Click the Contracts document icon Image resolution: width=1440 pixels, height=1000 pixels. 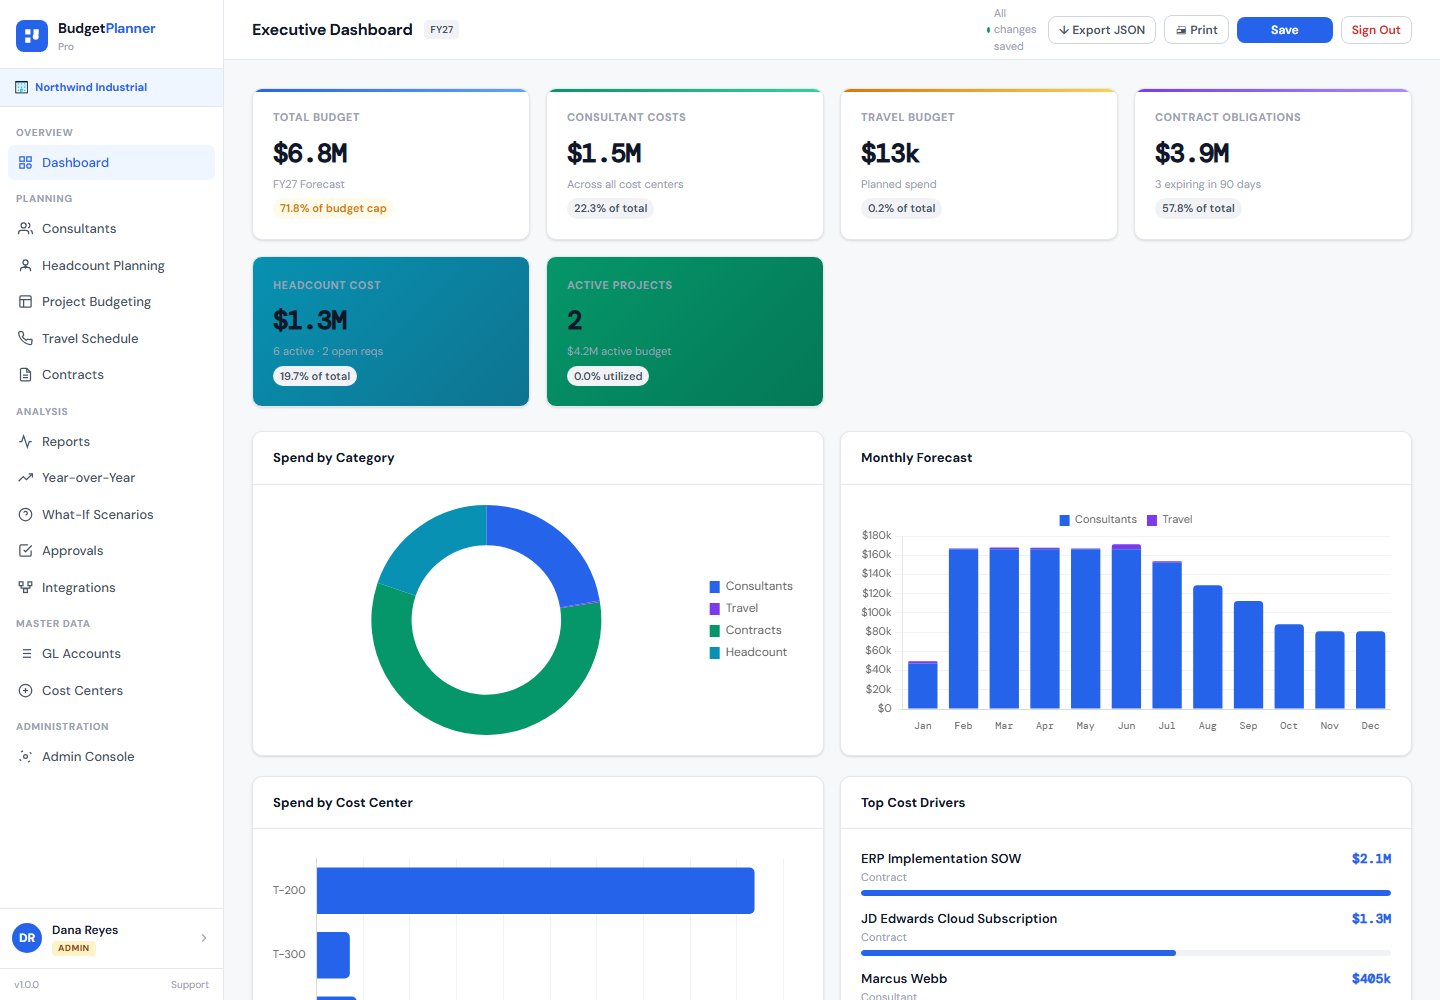[26, 374]
